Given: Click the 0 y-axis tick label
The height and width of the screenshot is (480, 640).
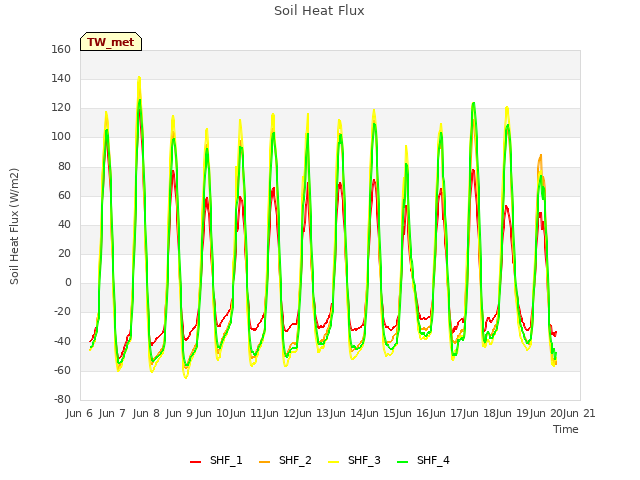Looking at the screenshot, I should 68,282.
